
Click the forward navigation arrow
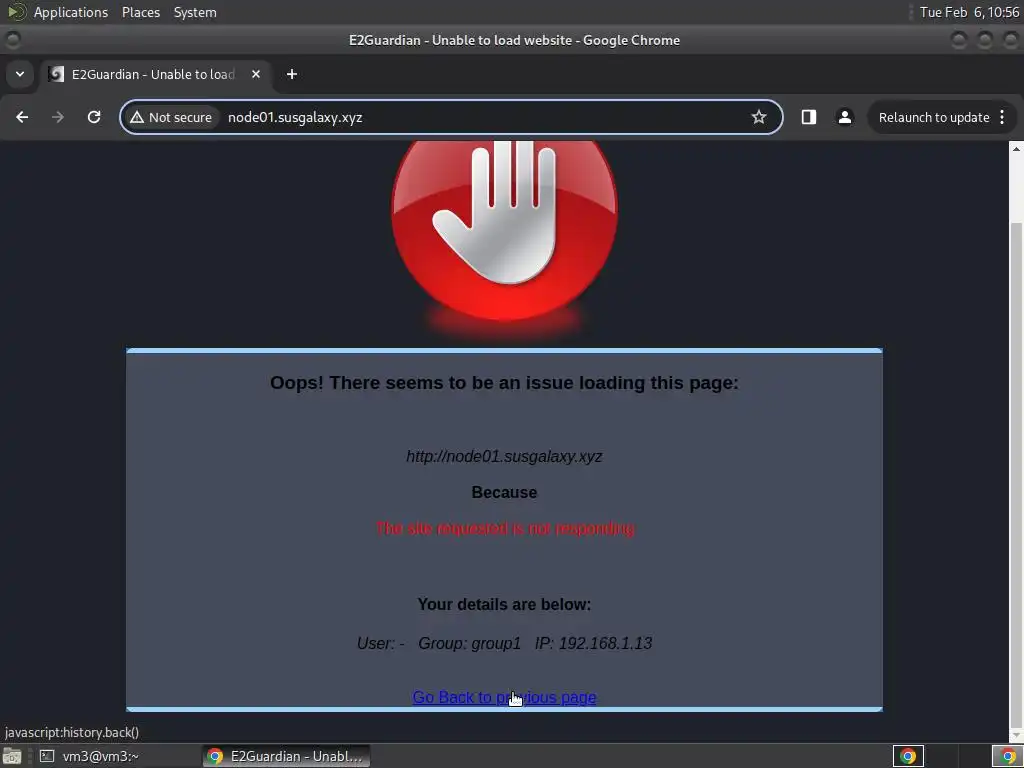click(x=58, y=117)
